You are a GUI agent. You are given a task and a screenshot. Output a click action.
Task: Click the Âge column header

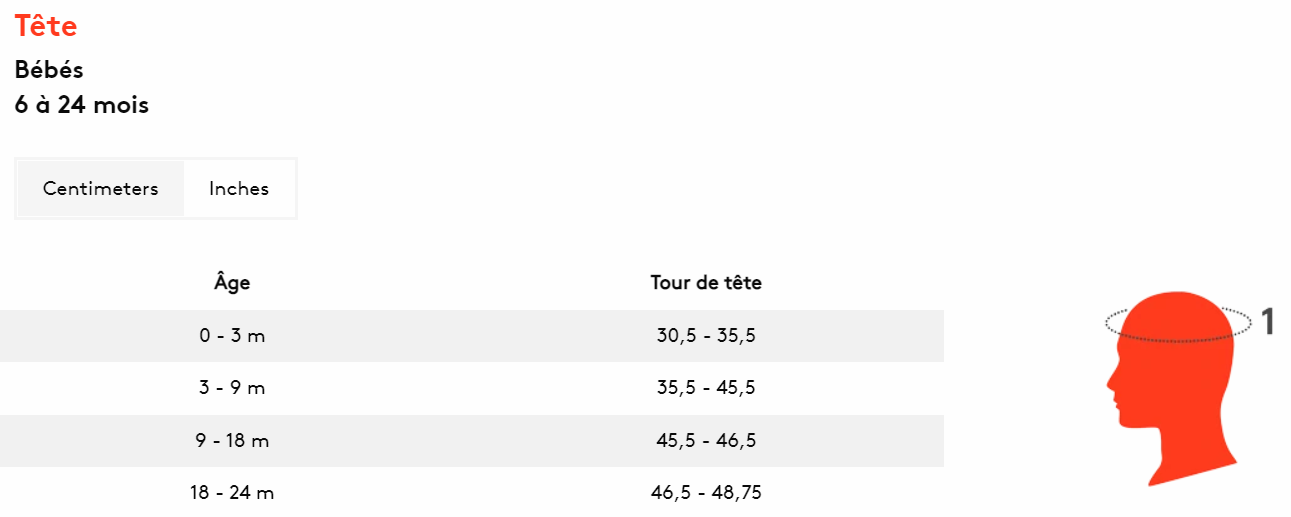click(x=232, y=282)
